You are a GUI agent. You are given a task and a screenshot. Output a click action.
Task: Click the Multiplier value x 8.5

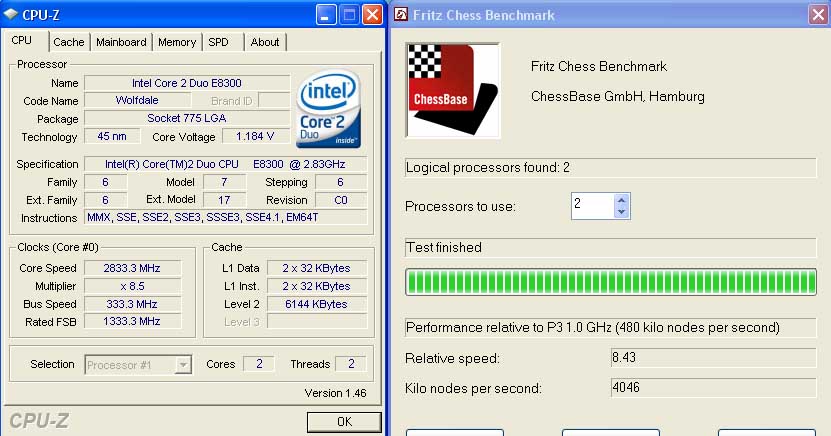coord(132,286)
